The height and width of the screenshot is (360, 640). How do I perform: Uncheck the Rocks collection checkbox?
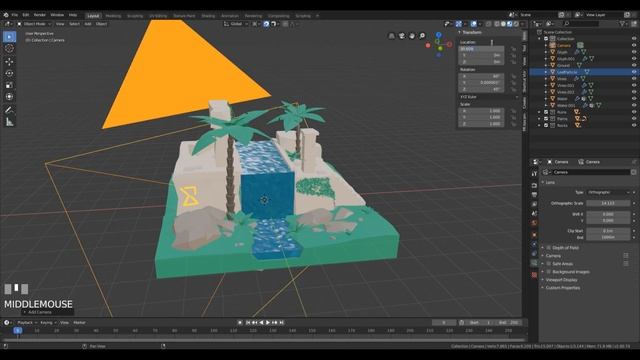click(x=546, y=125)
